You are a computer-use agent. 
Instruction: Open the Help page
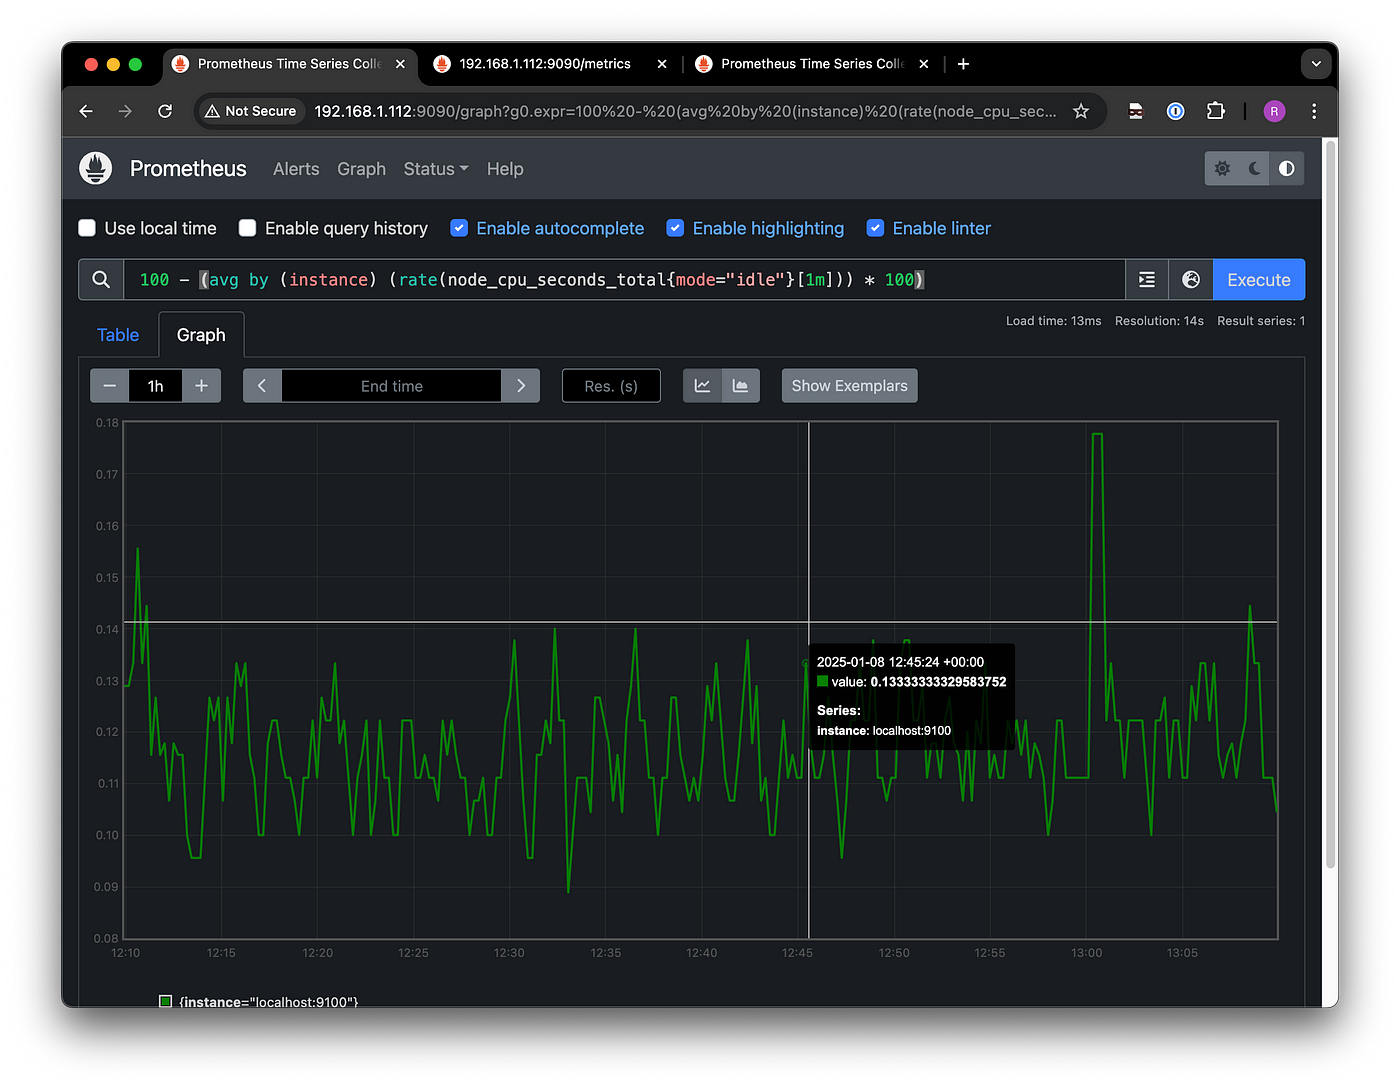click(x=505, y=169)
